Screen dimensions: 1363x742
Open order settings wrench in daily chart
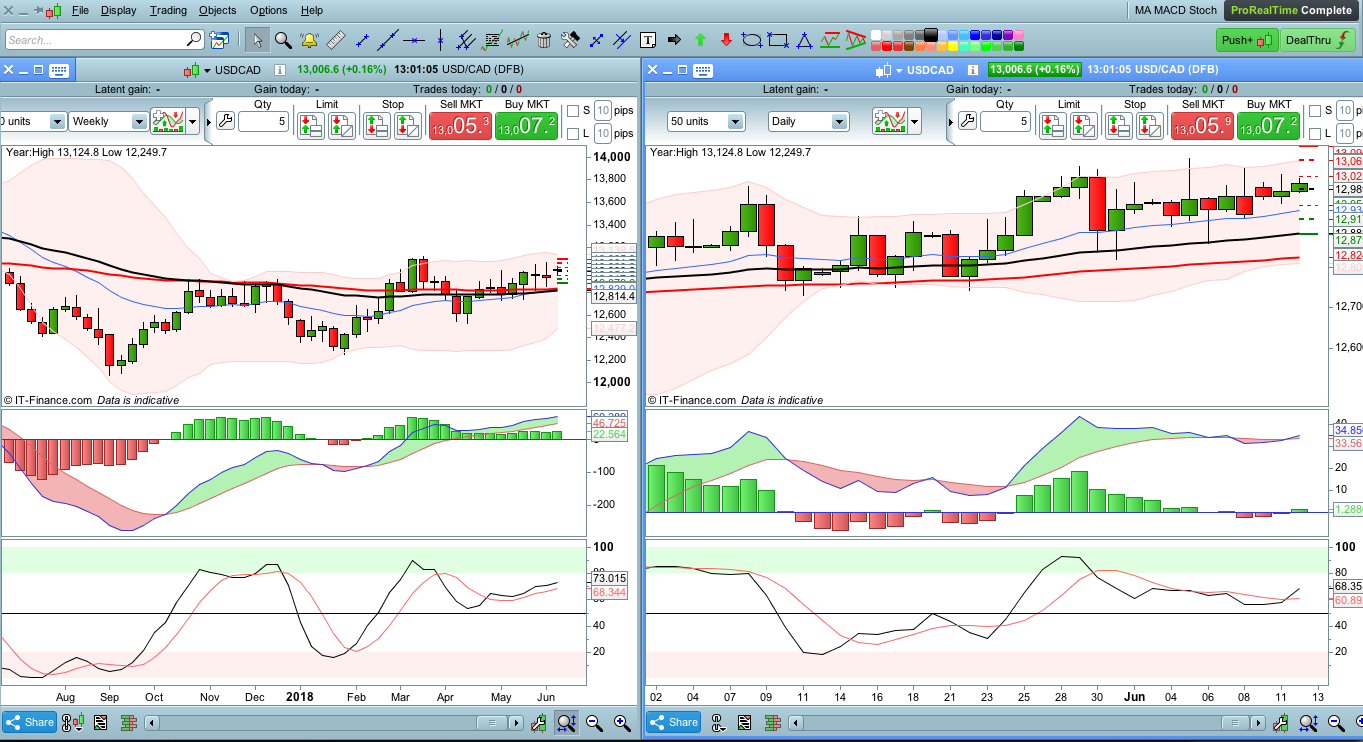point(967,121)
